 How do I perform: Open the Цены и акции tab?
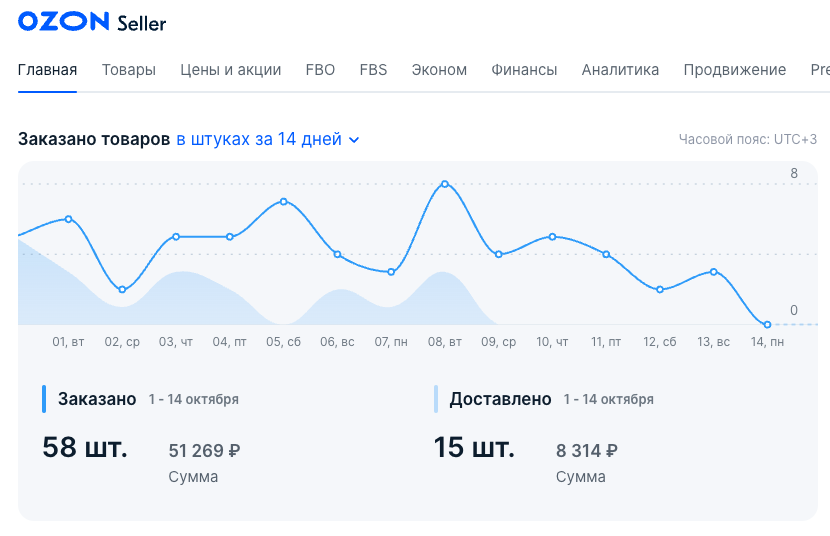point(230,70)
